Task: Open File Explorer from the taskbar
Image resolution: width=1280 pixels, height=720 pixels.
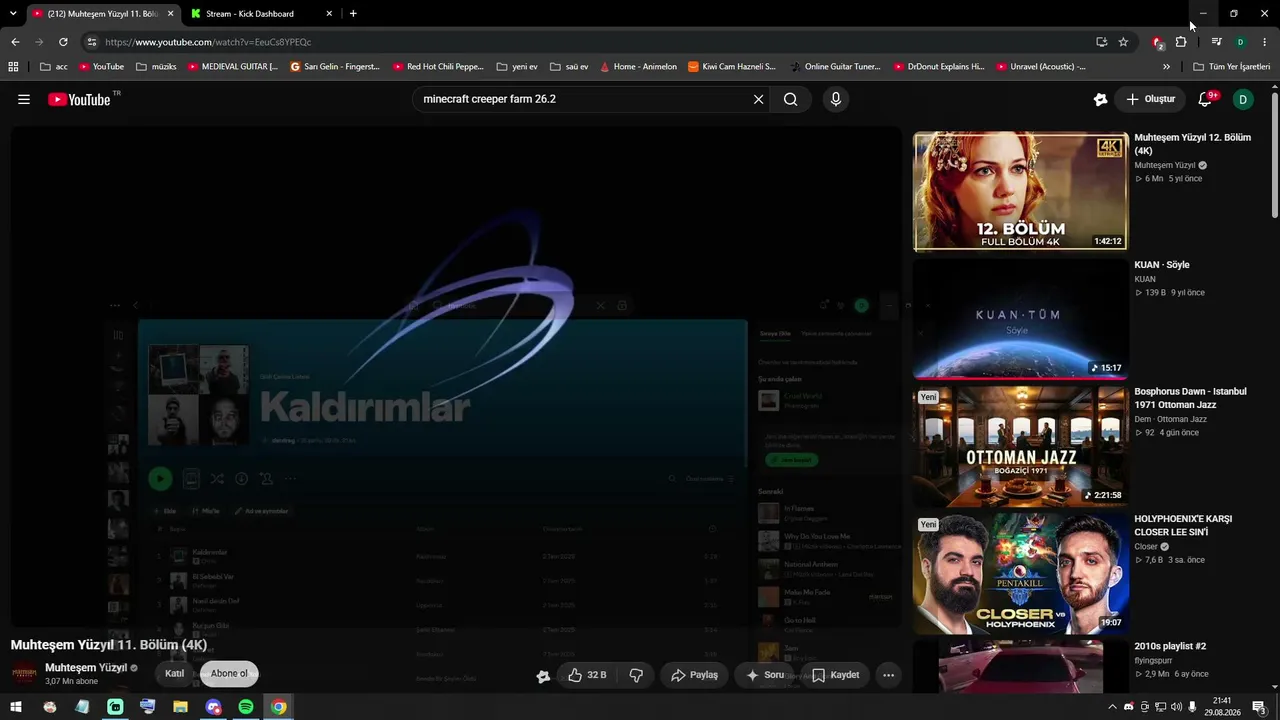Action: (x=180, y=707)
